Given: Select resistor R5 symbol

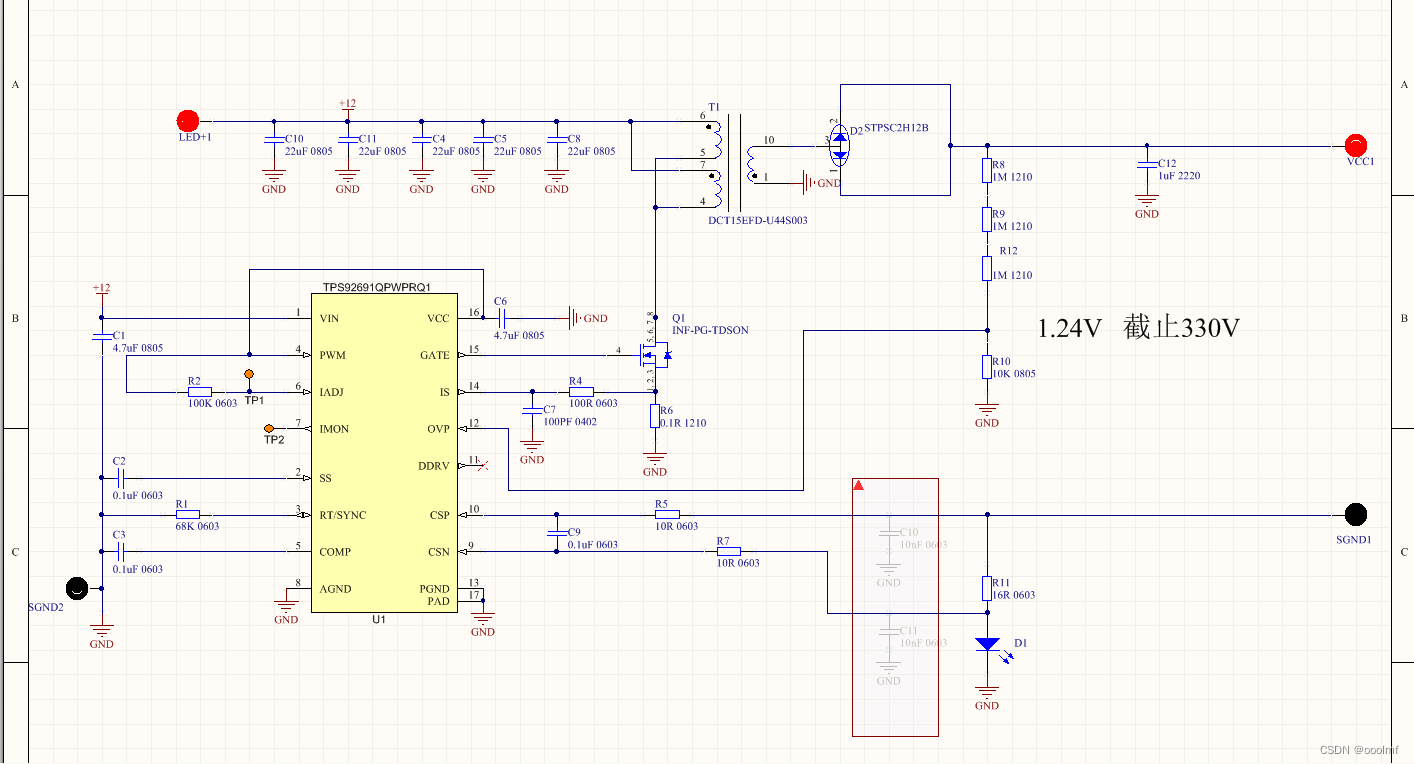Looking at the screenshot, I should tap(667, 515).
